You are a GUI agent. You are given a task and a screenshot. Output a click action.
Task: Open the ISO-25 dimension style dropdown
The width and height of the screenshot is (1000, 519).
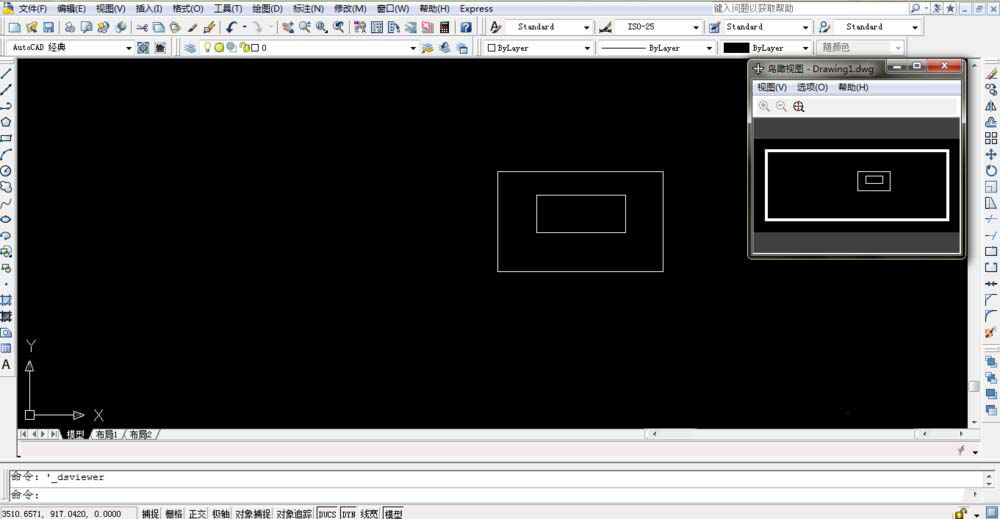click(x=696, y=27)
